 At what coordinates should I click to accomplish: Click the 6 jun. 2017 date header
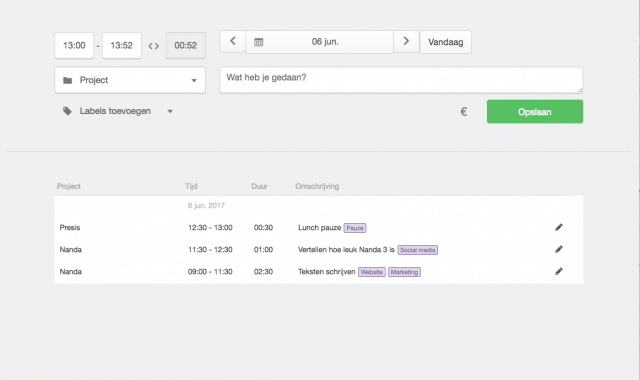coord(206,205)
